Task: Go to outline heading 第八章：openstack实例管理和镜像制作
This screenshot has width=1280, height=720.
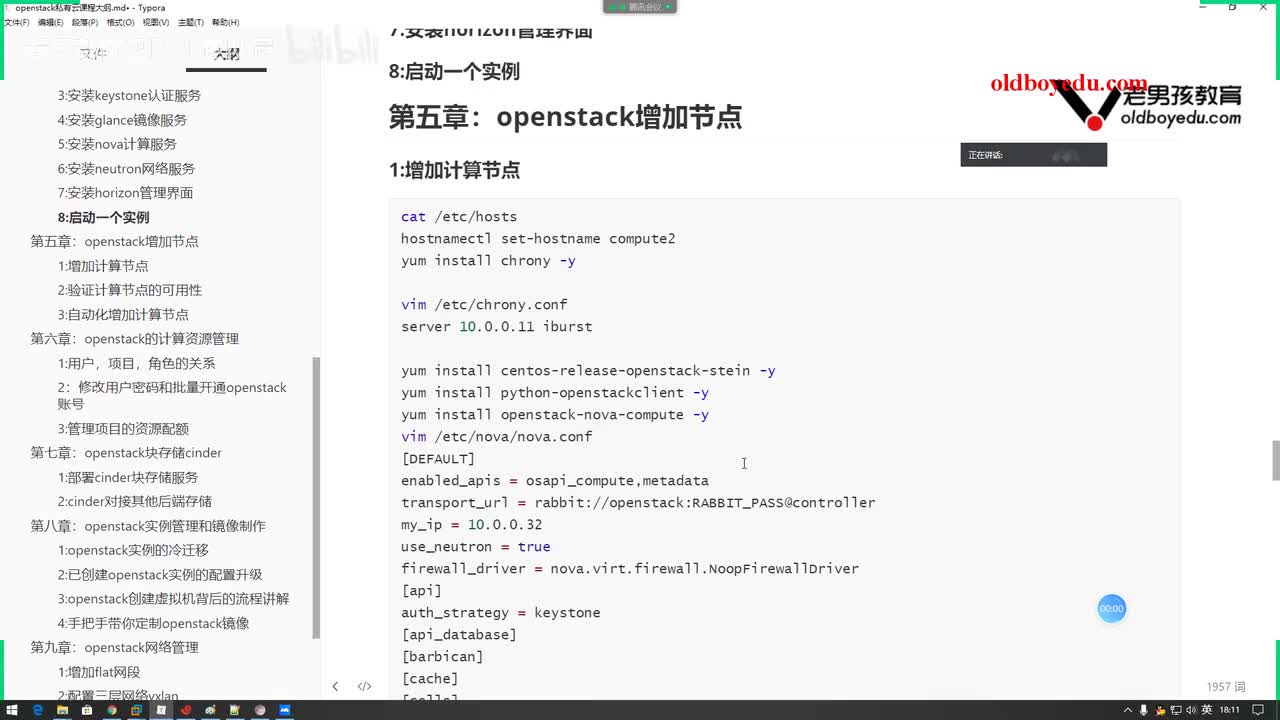Action: coord(148,526)
